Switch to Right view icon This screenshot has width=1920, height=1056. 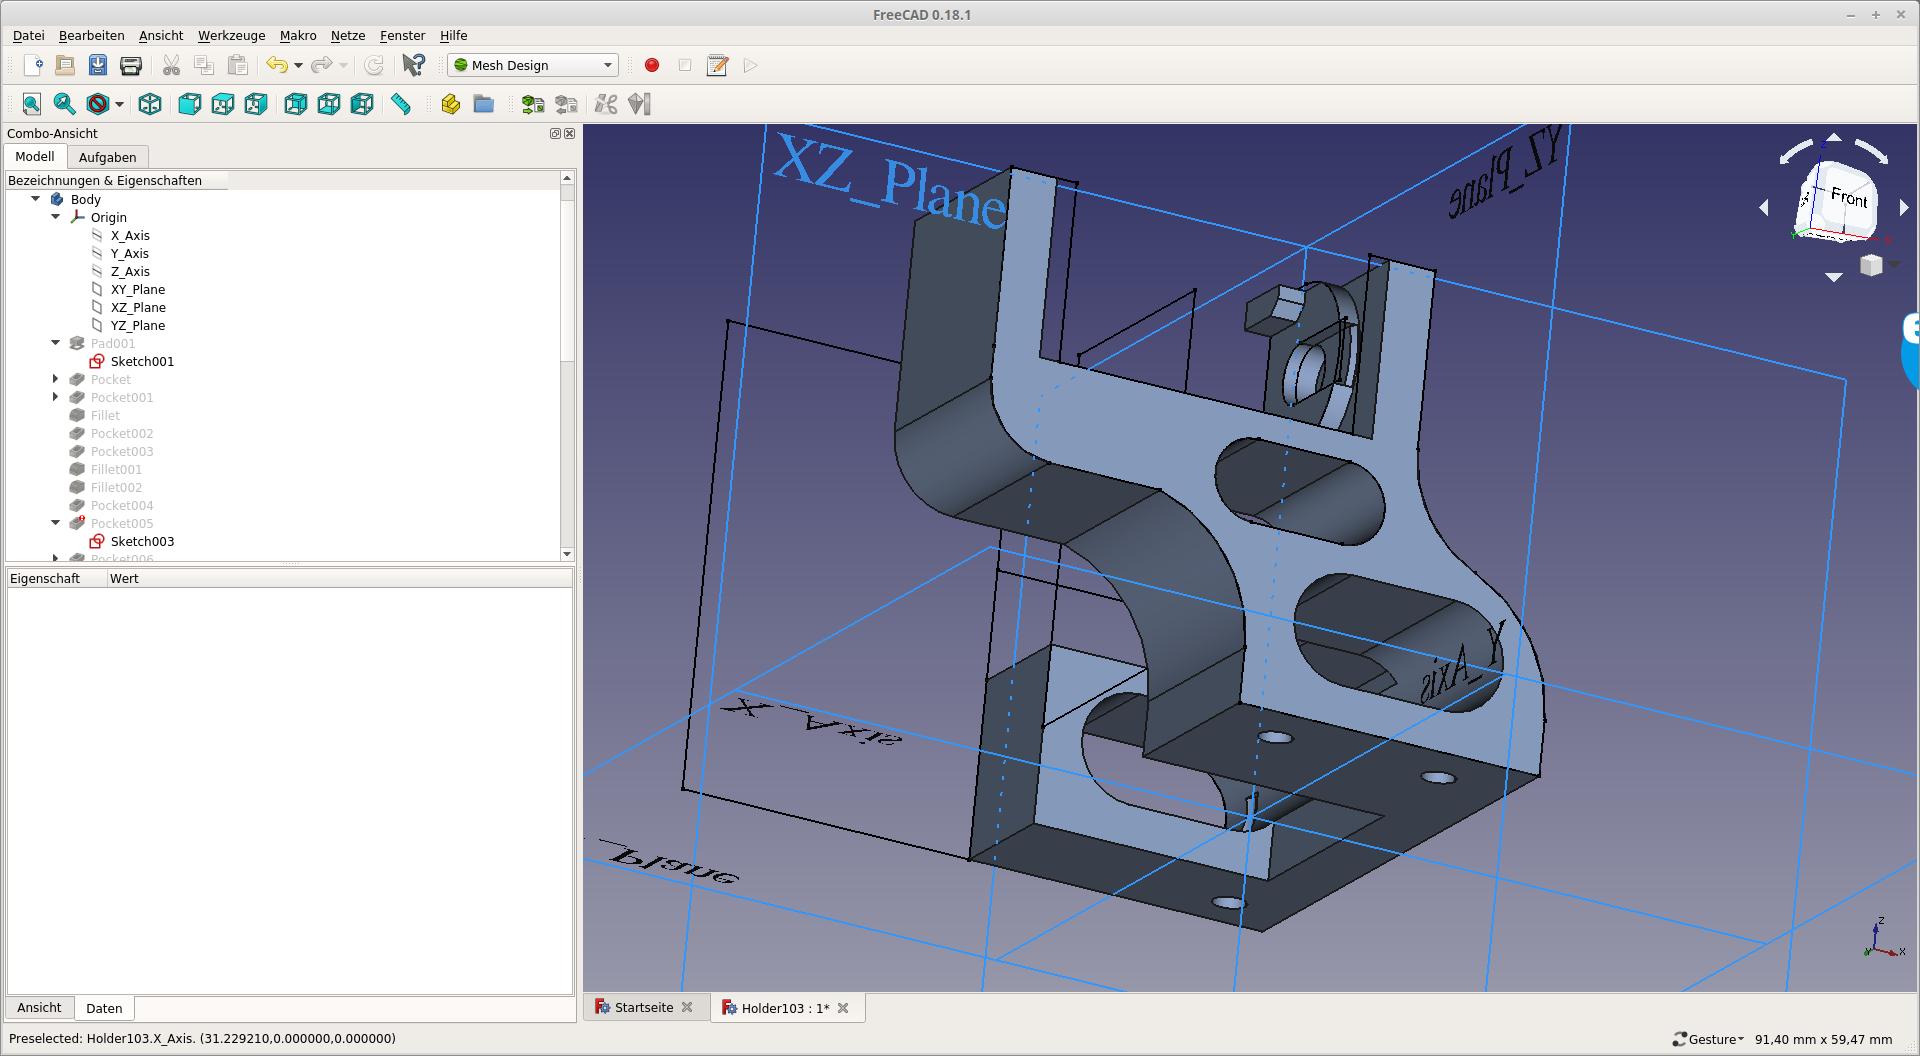[256, 104]
